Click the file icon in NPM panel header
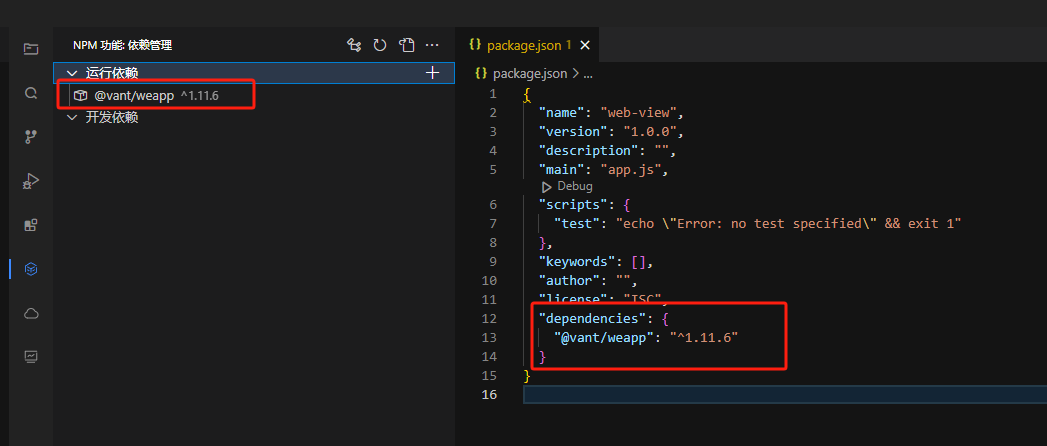Viewport: 1047px width, 446px height. click(x=406, y=45)
